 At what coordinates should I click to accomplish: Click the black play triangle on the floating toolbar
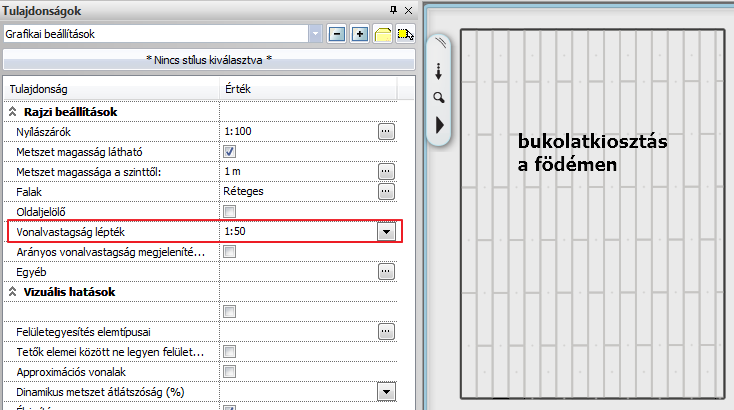click(439, 125)
